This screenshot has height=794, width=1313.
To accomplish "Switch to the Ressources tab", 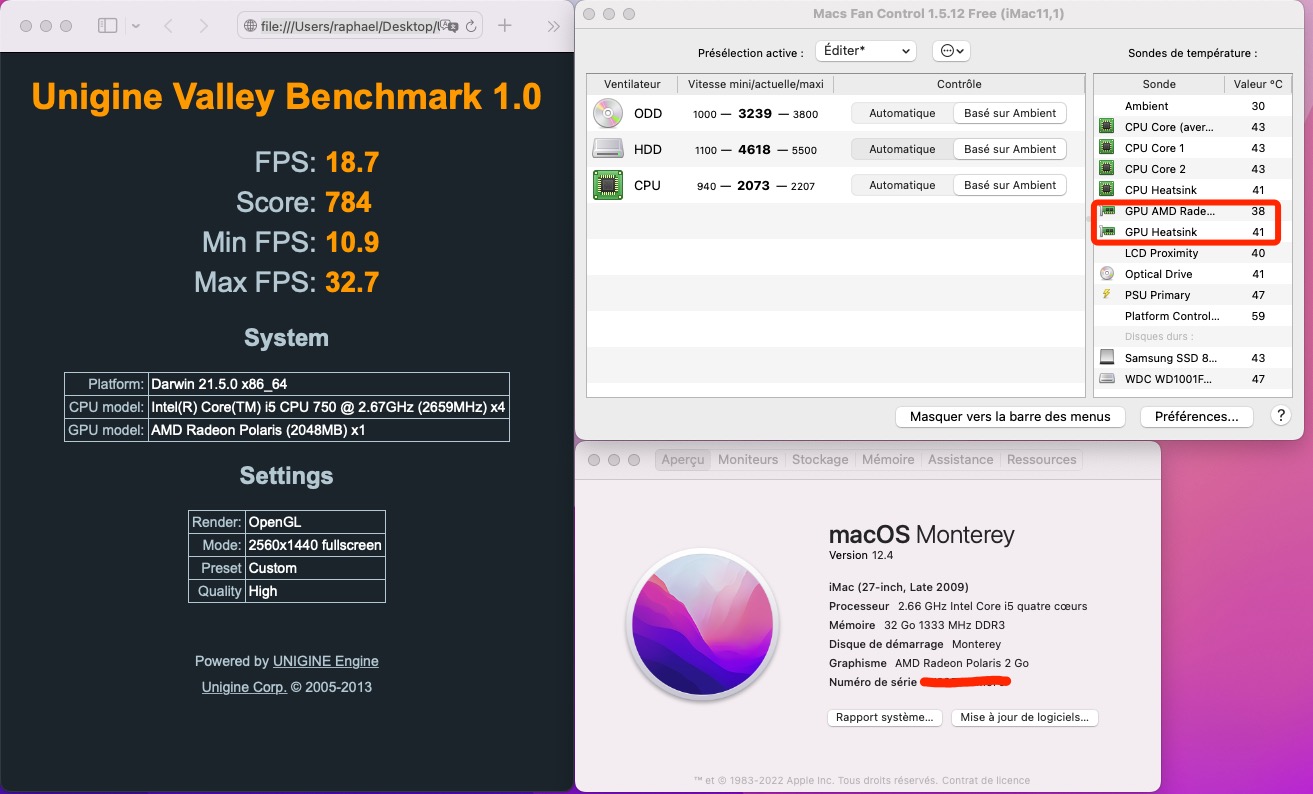I will coord(1042,460).
